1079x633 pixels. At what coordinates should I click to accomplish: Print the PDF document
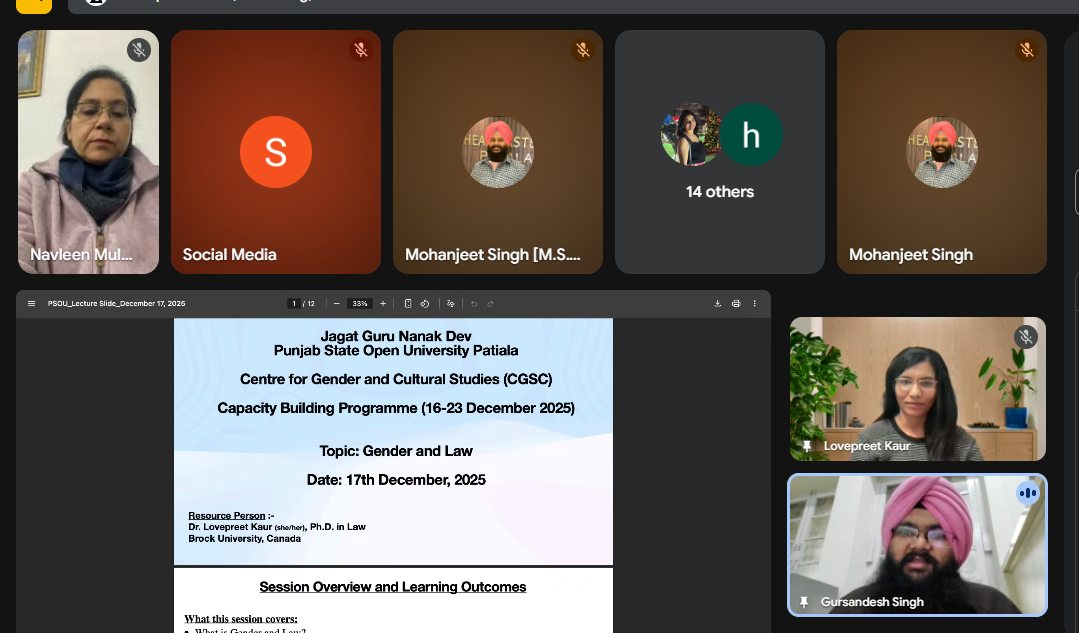[736, 303]
